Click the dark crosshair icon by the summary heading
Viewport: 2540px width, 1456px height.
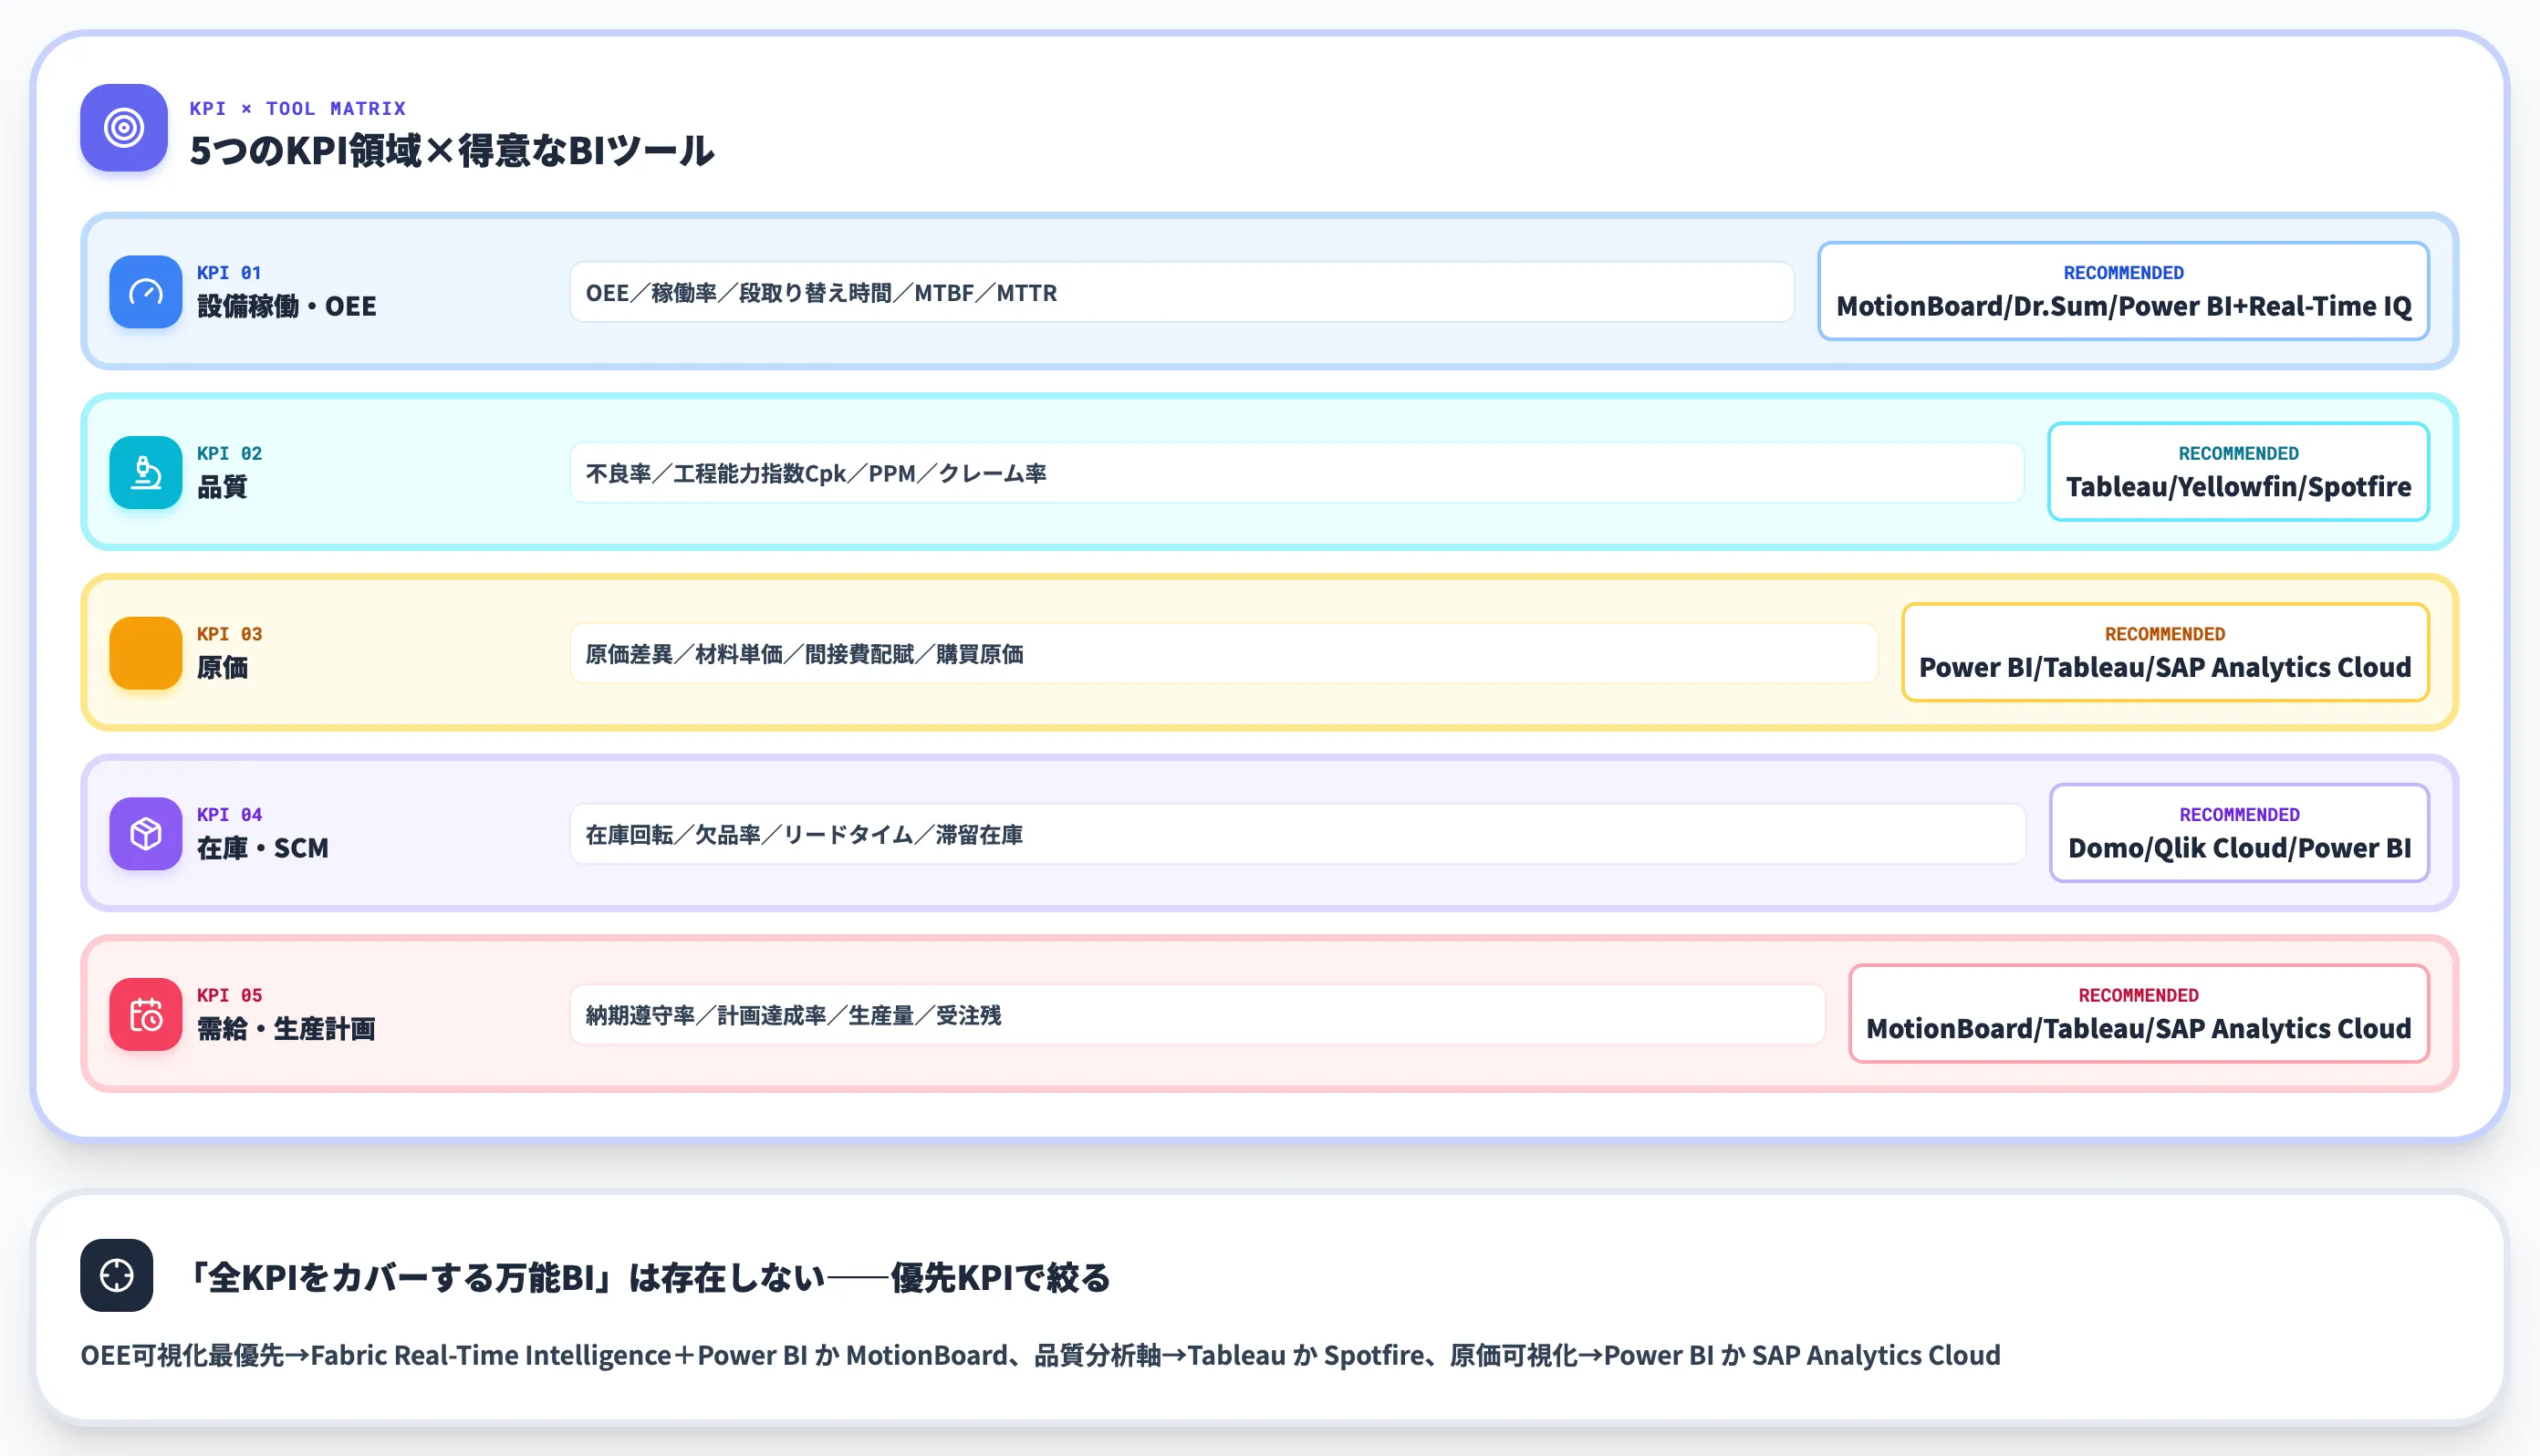(x=117, y=1276)
